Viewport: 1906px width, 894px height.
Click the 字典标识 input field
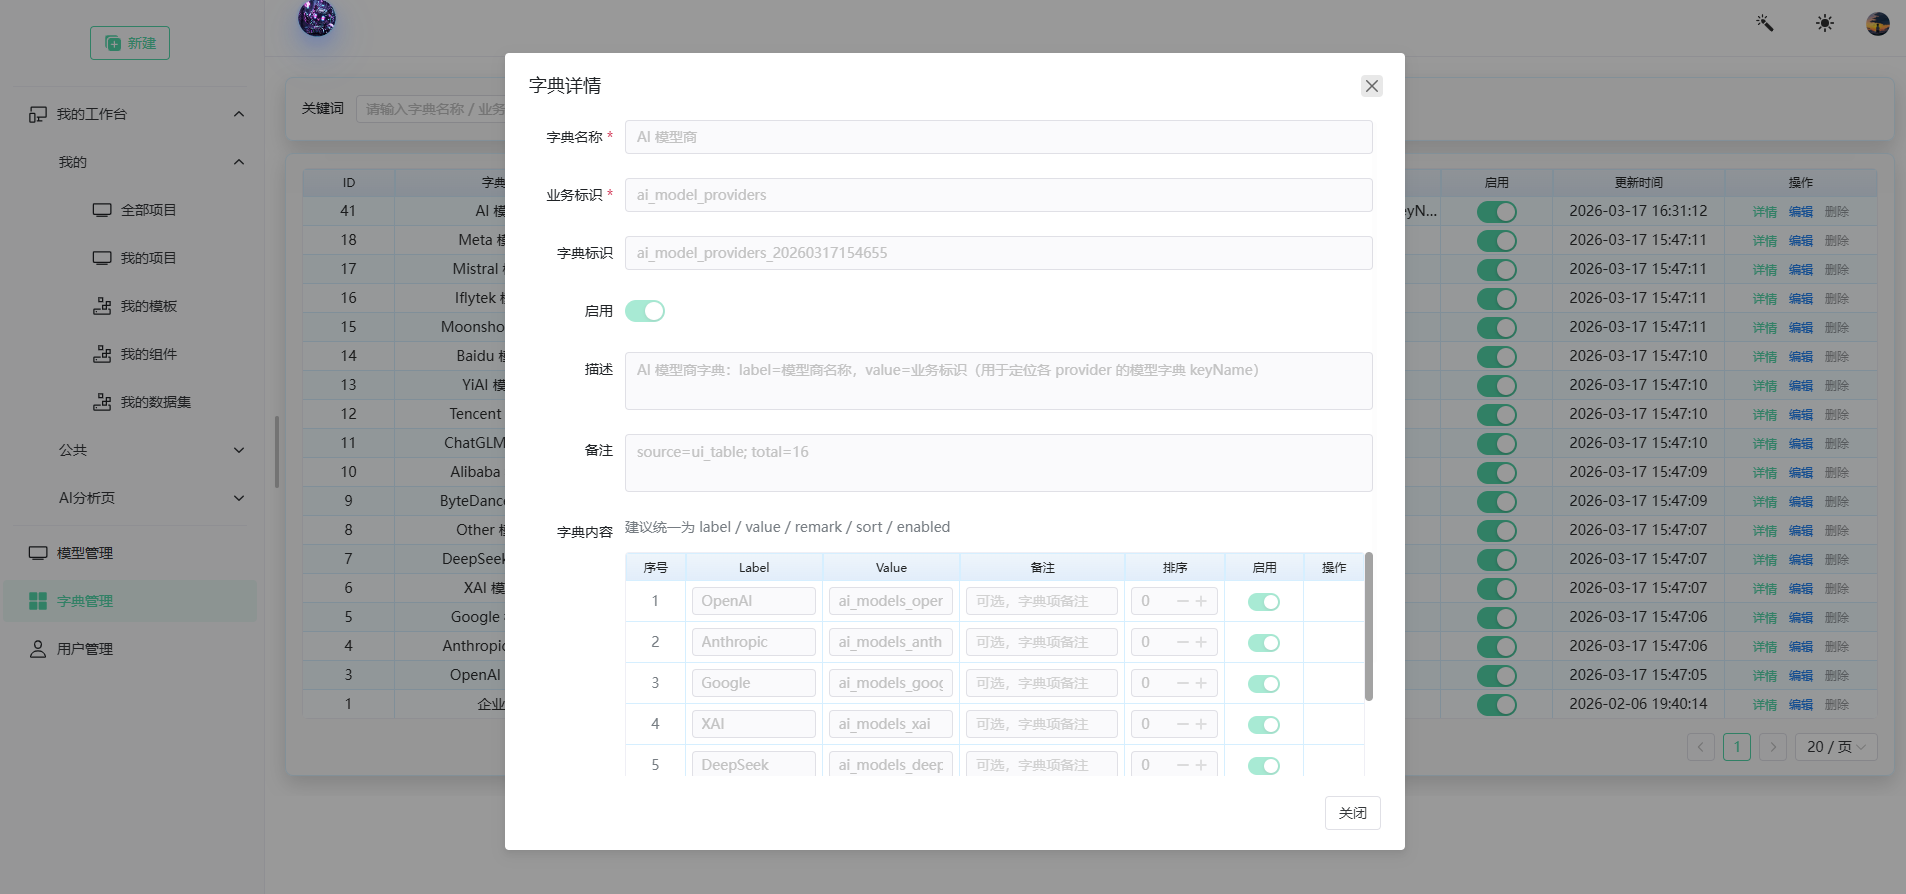(999, 253)
